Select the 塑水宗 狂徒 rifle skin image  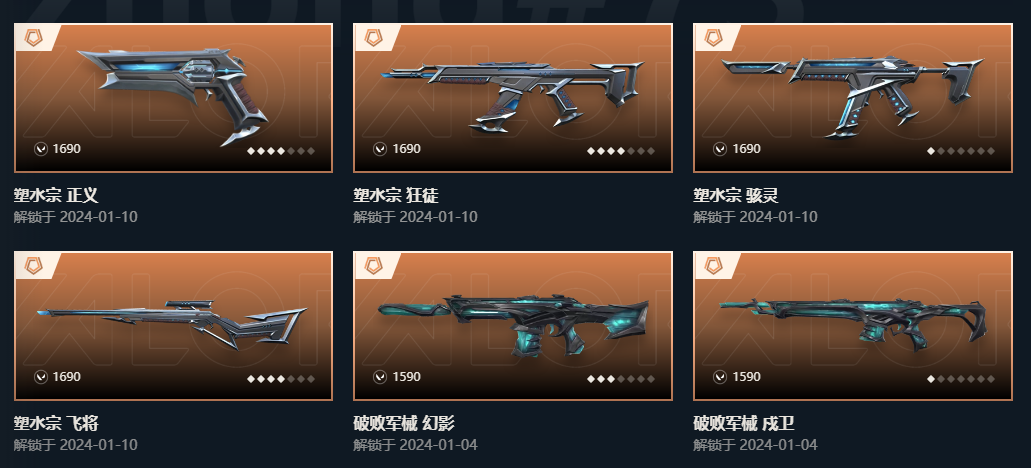click(x=512, y=97)
